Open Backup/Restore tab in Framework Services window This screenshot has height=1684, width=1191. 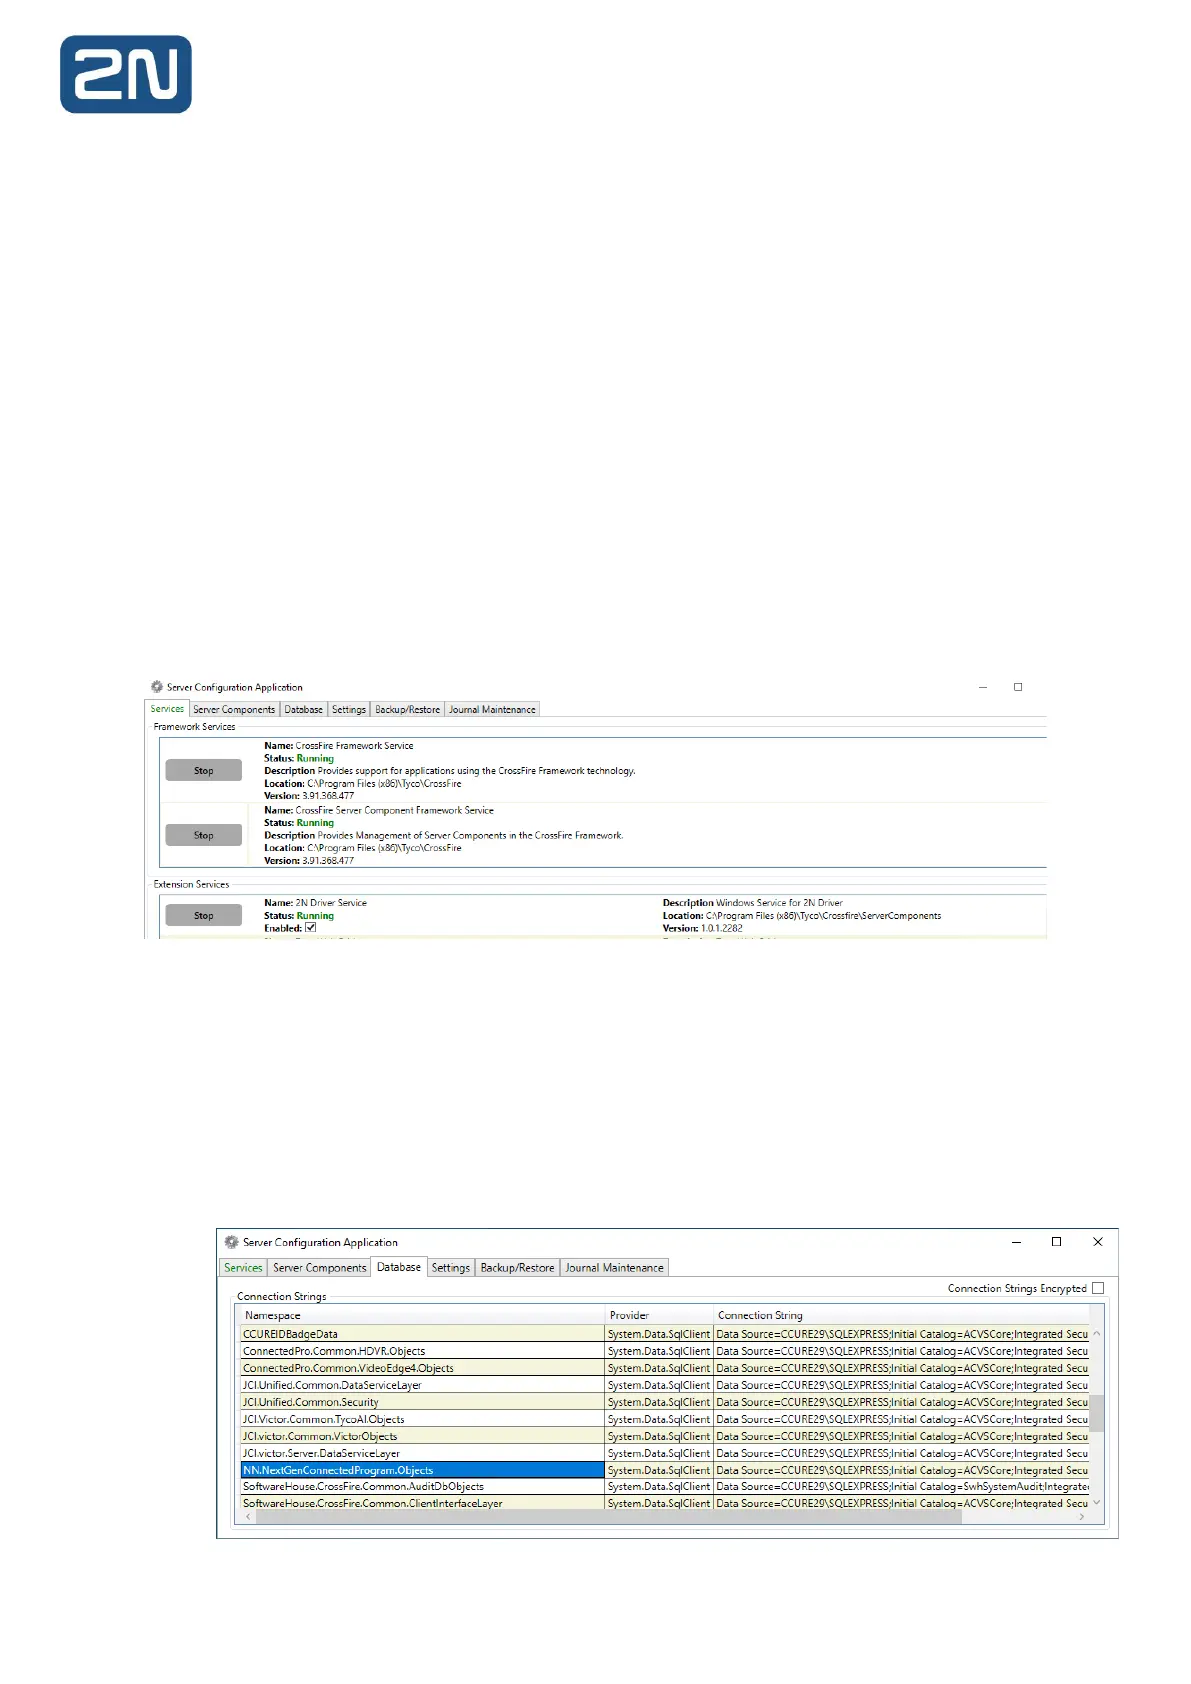(407, 709)
